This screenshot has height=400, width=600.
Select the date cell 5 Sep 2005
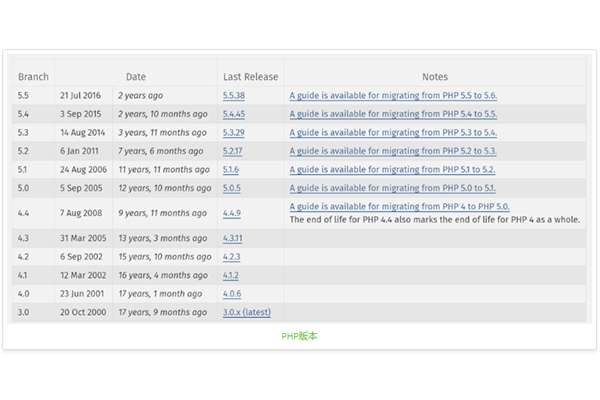point(81,188)
